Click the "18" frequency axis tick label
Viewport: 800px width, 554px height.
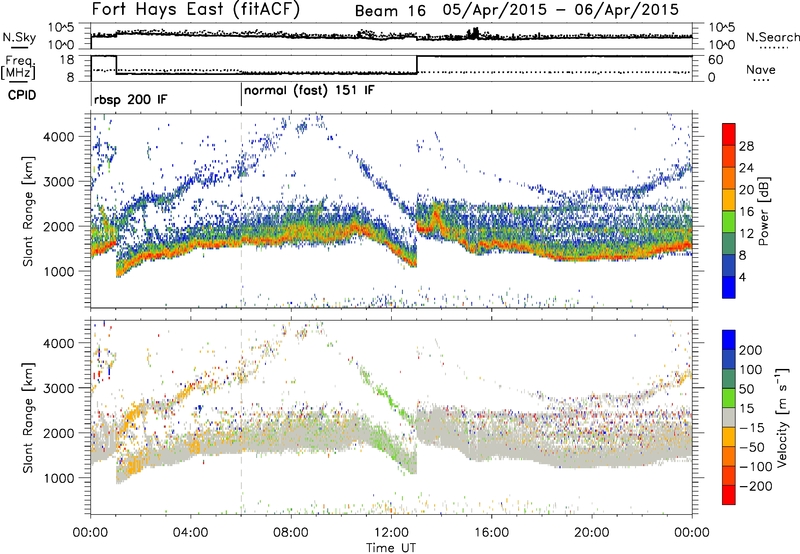tap(66, 60)
